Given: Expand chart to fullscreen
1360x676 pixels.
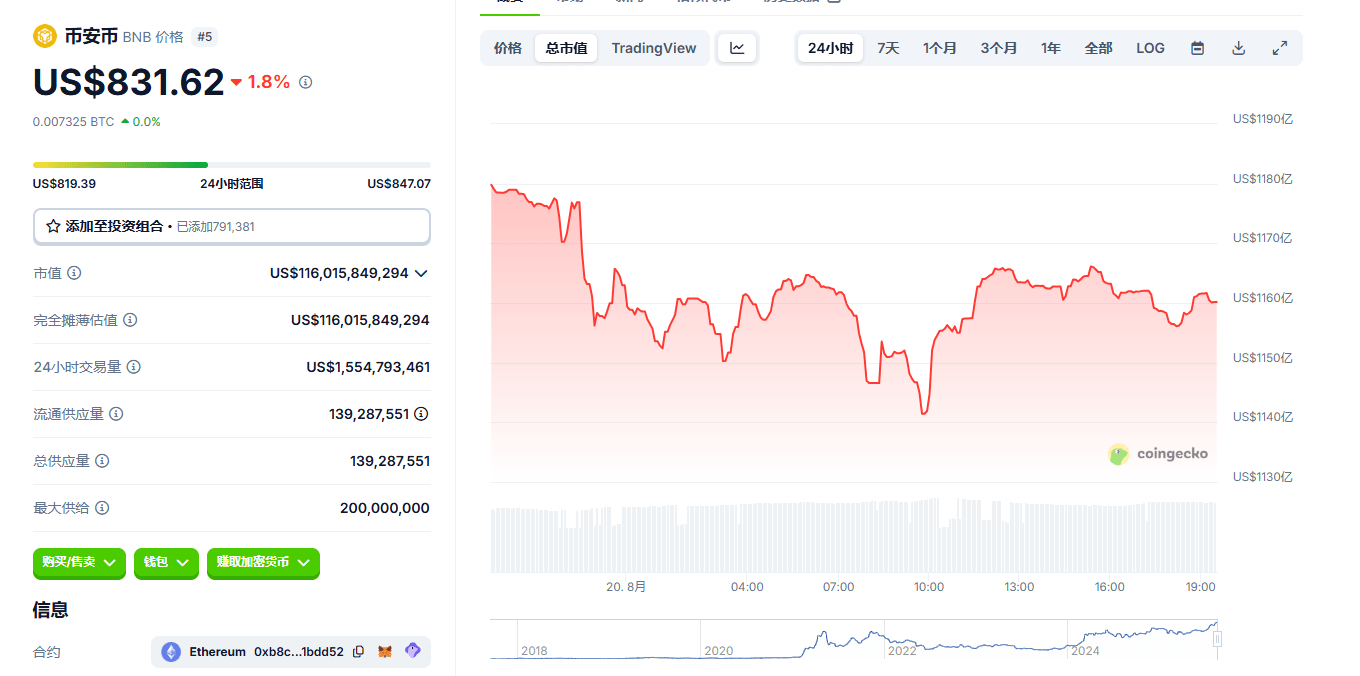Looking at the screenshot, I should [x=1279, y=48].
